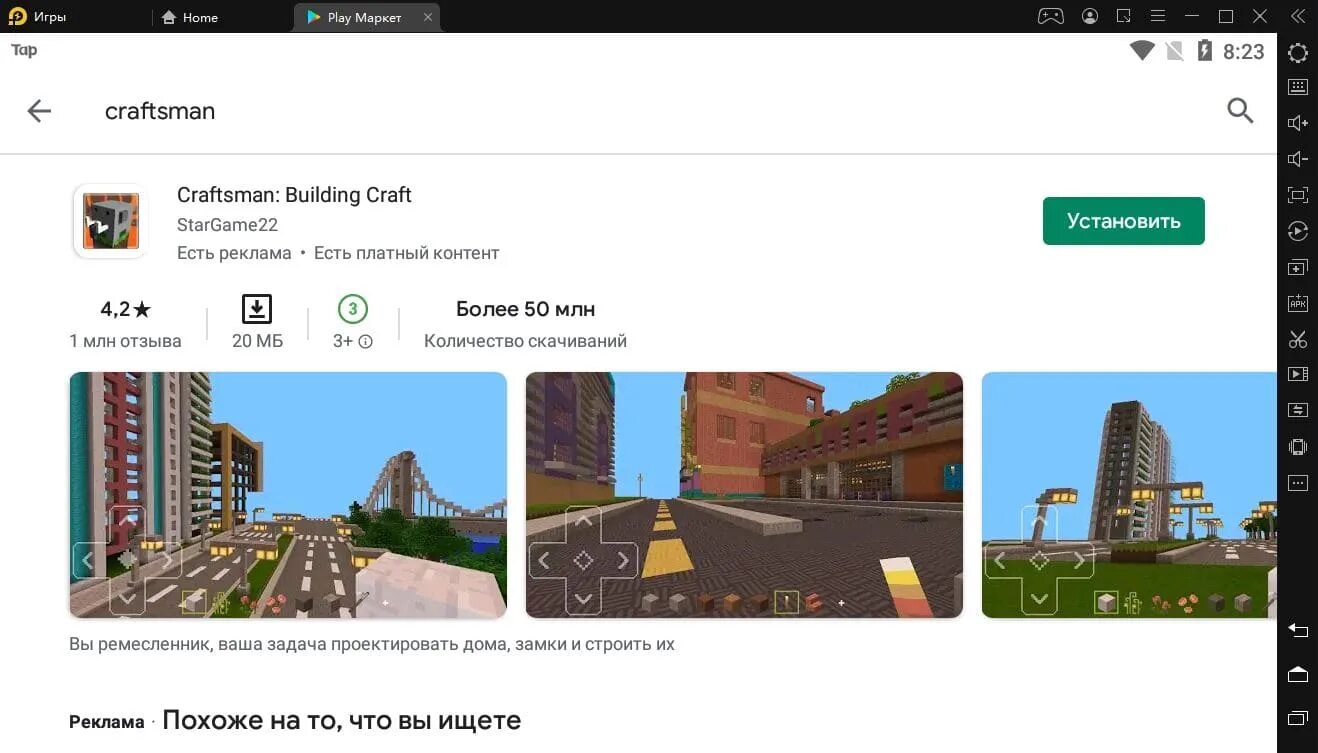
Task: Open the operation recorder (macro) icon
Action: 1297,231
